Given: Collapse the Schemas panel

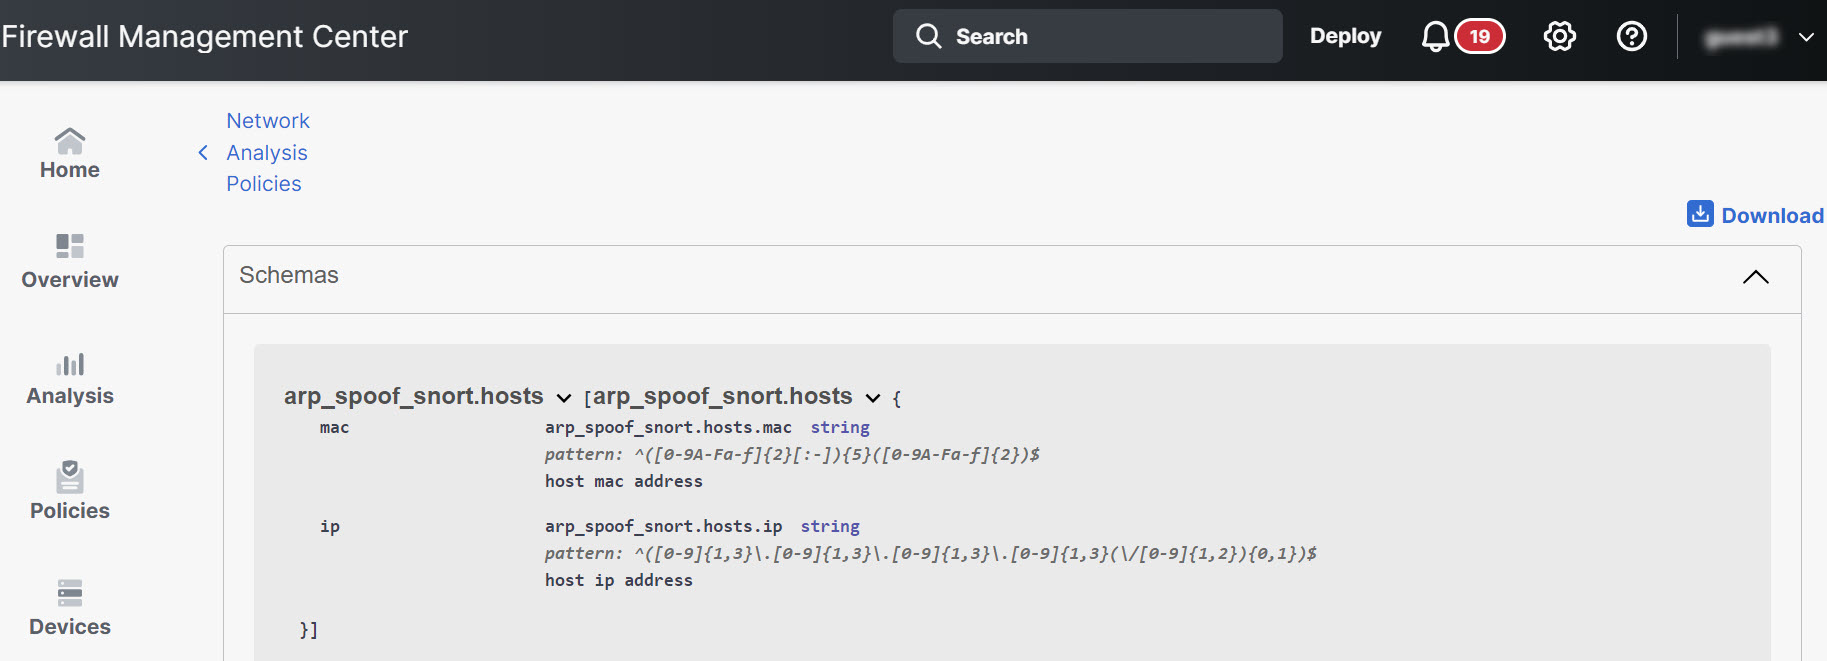Looking at the screenshot, I should [1755, 277].
